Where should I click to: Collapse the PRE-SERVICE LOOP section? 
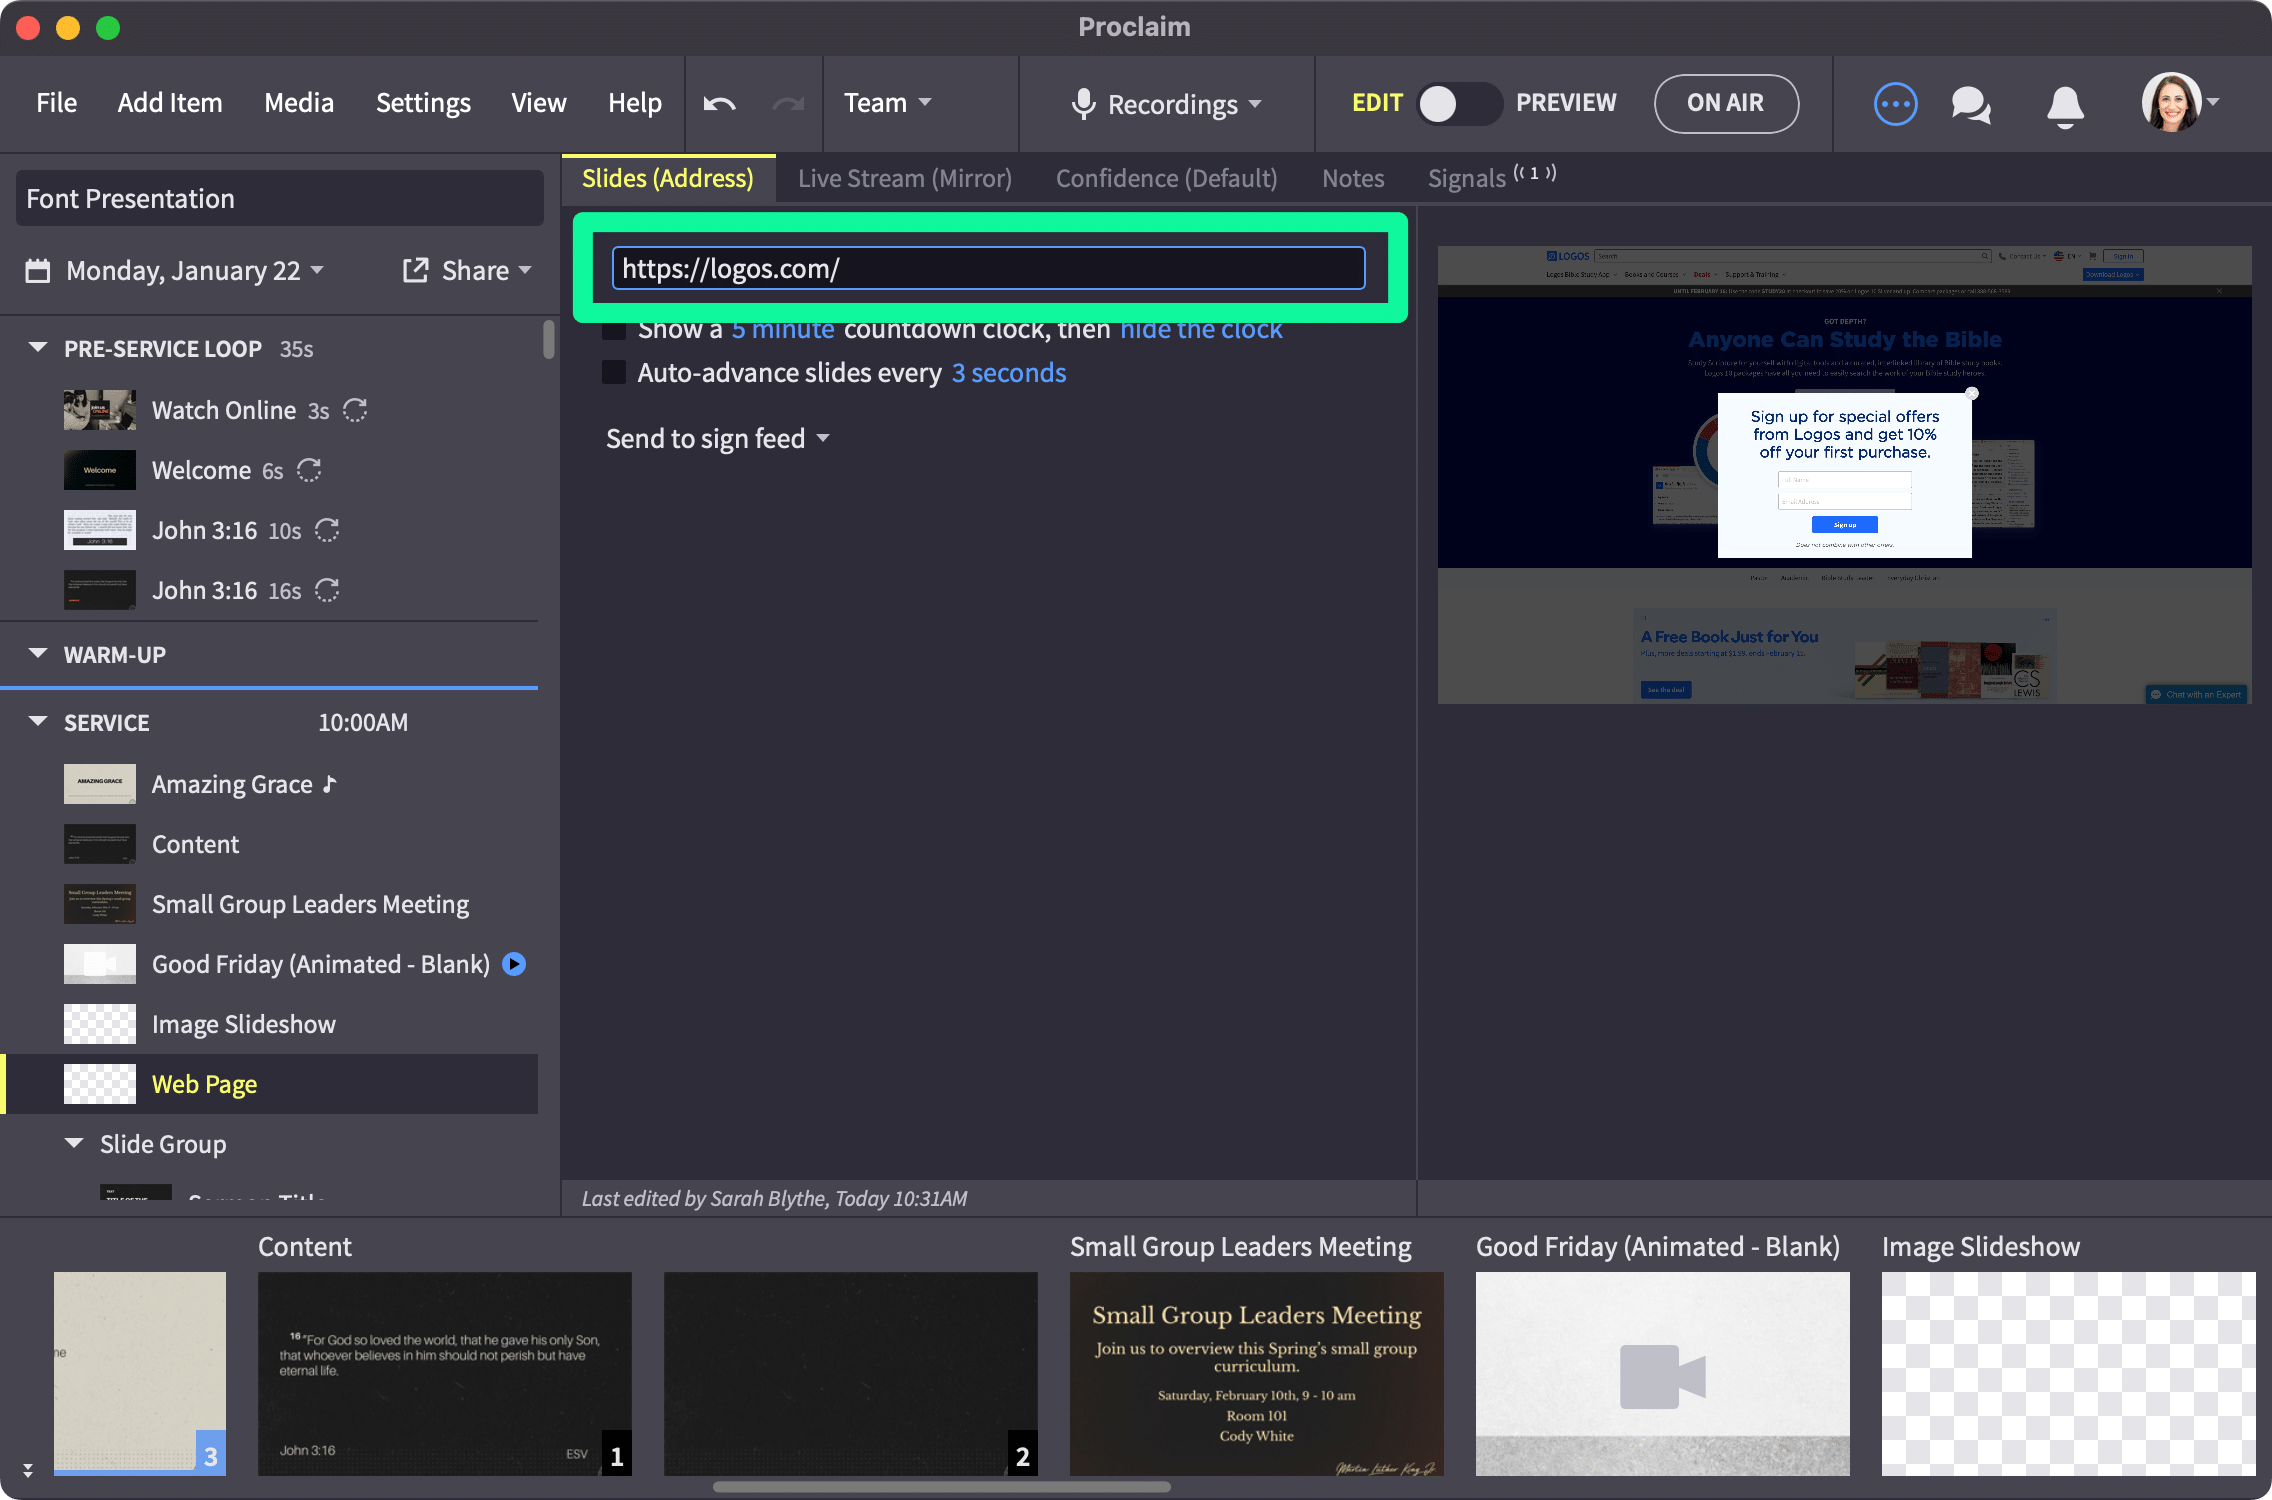coord(38,348)
